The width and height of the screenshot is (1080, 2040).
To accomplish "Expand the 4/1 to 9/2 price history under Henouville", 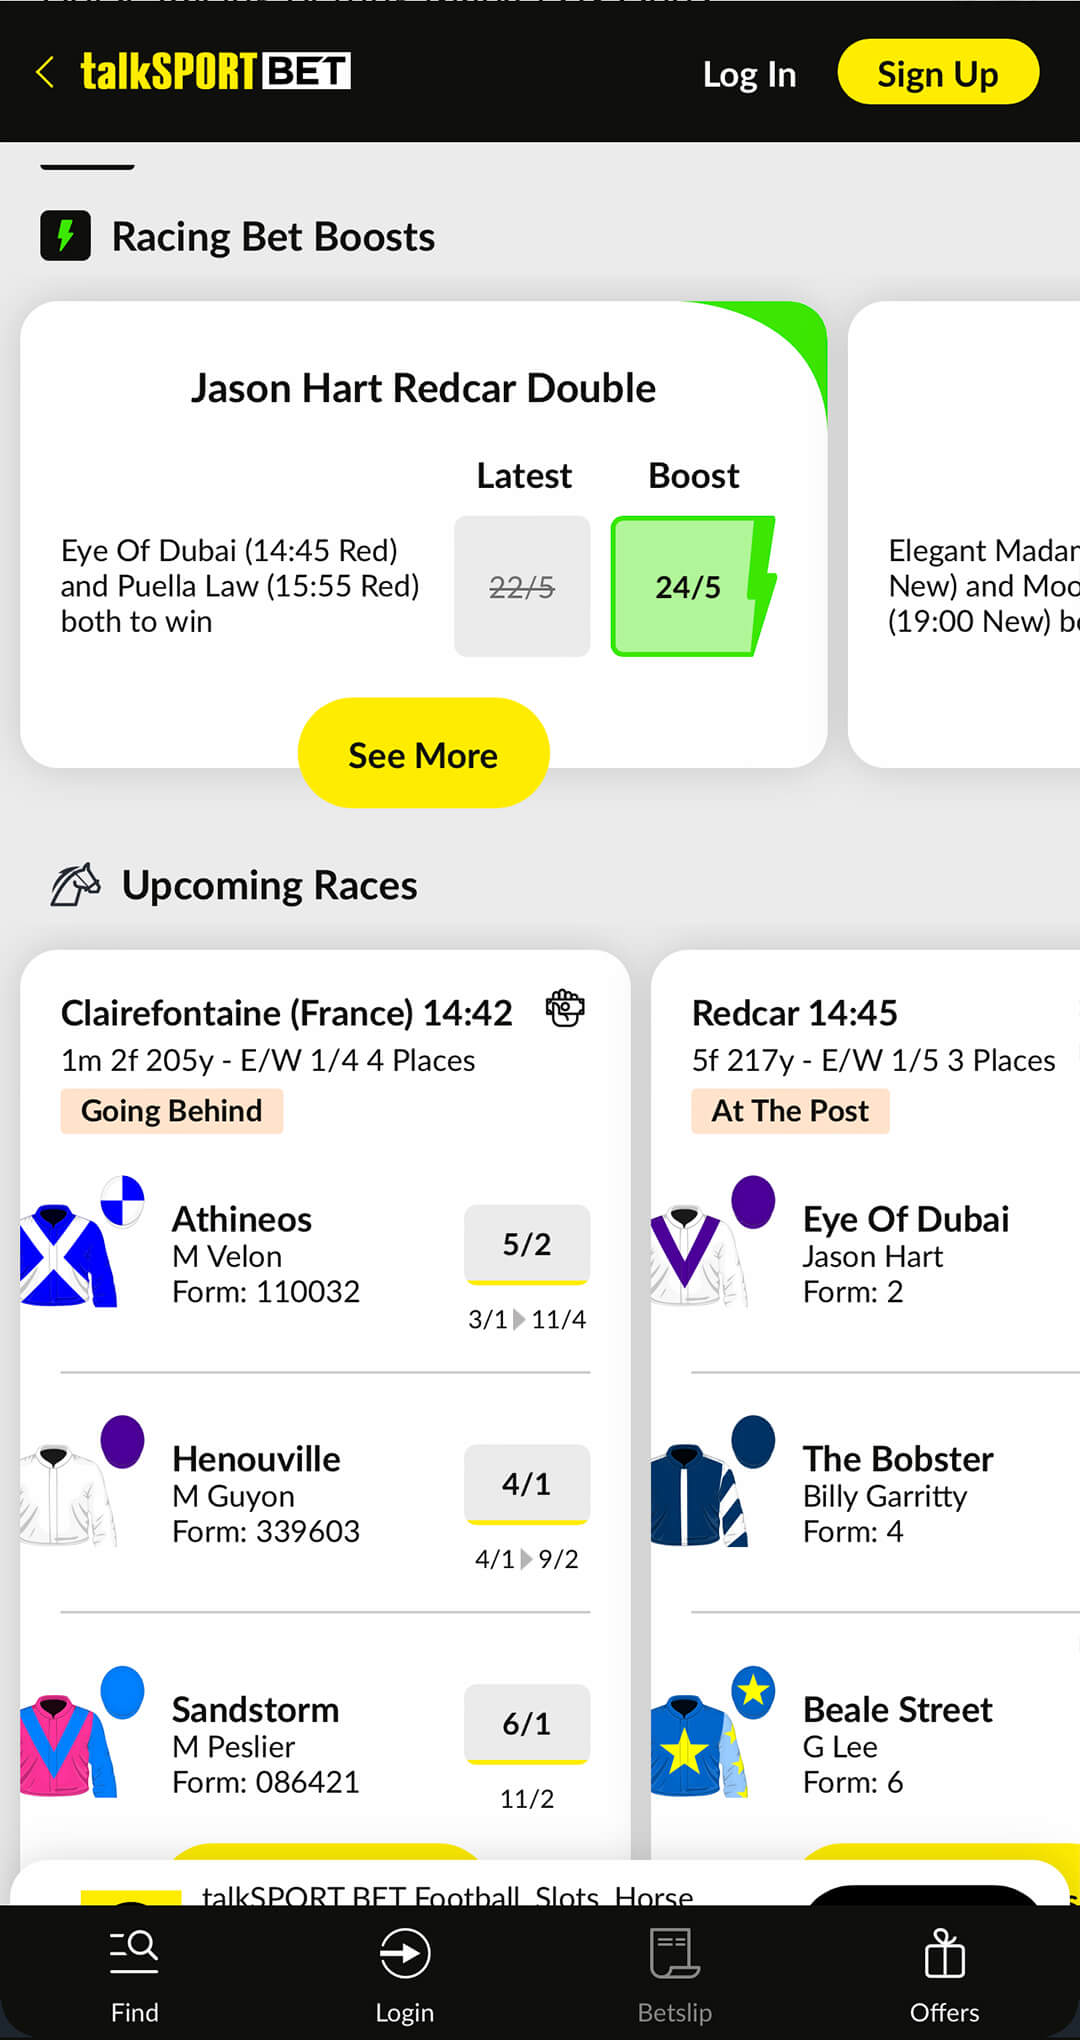I will pyautogui.click(x=527, y=1558).
